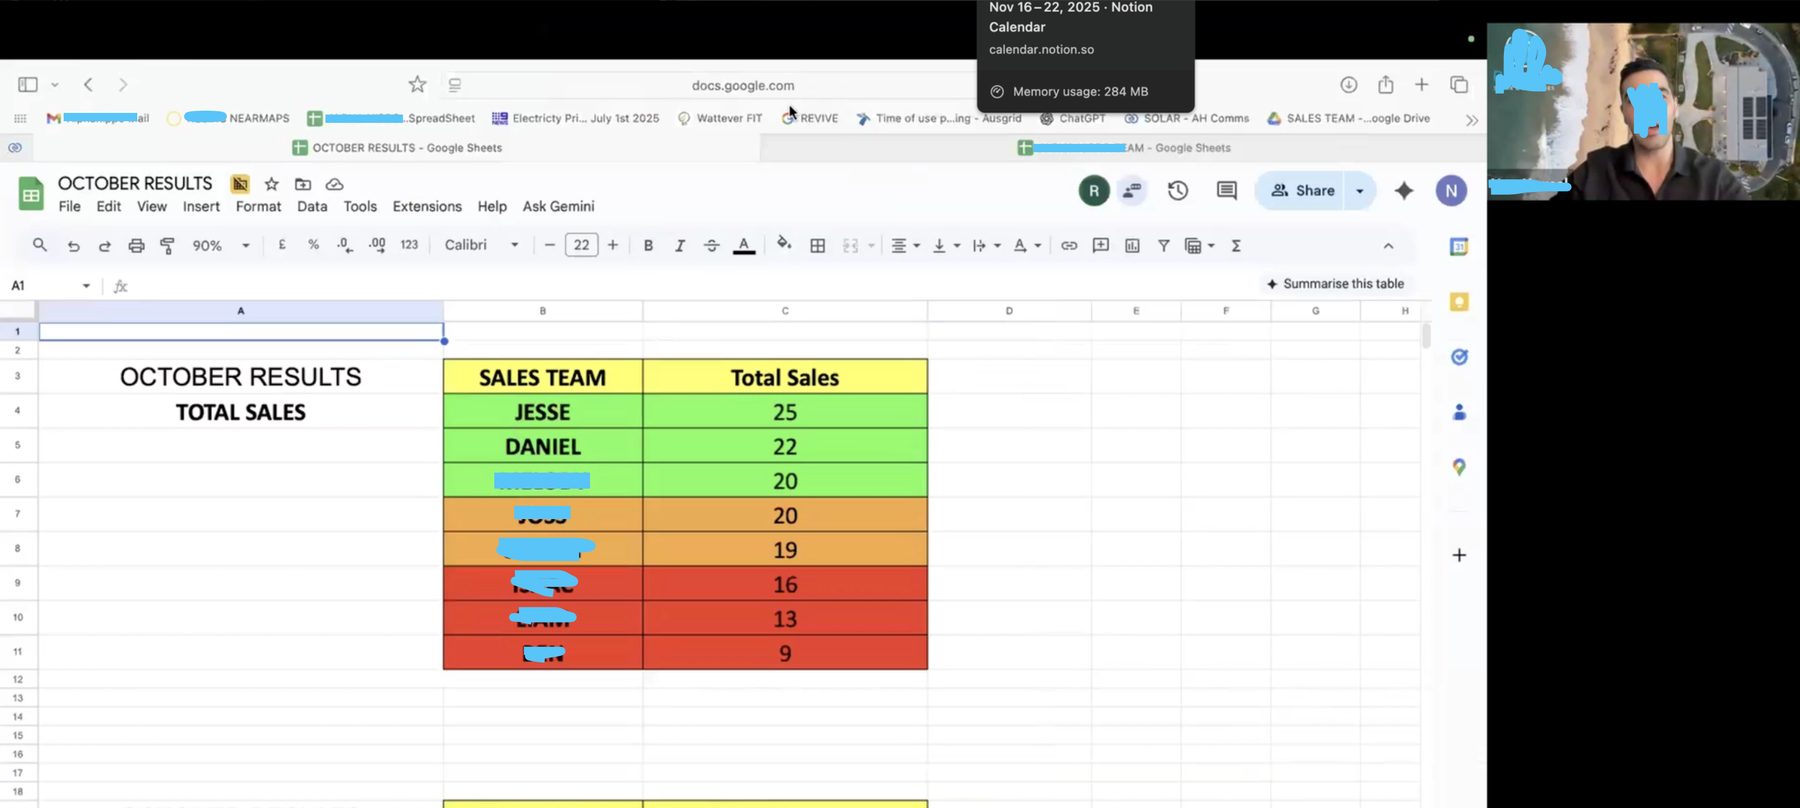The width and height of the screenshot is (1800, 808).
Task: Open the borders tool
Action: (817, 246)
